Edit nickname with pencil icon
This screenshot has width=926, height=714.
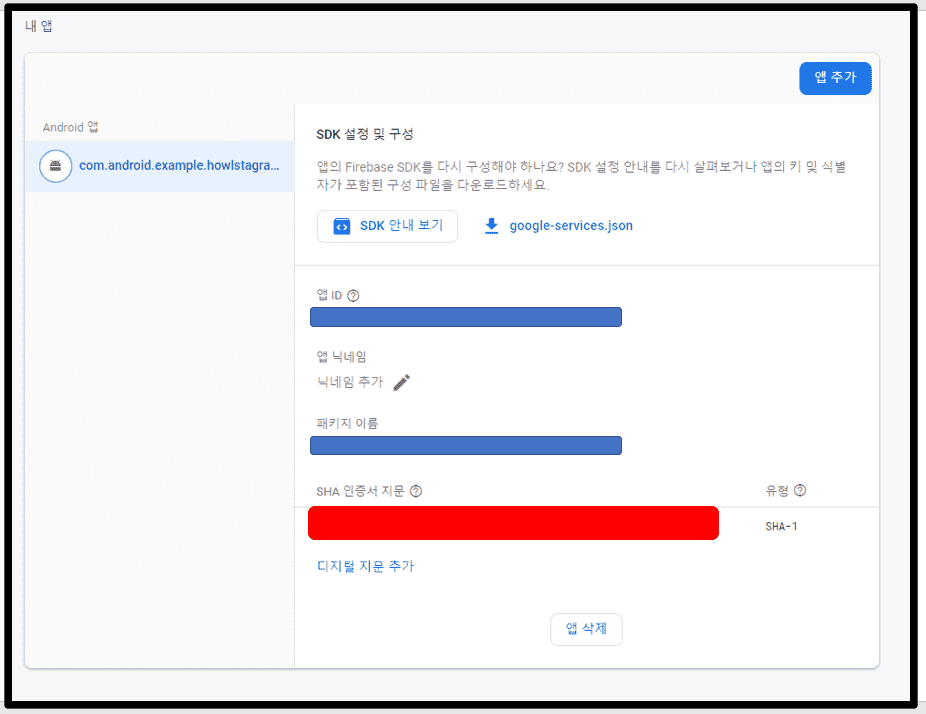point(402,382)
